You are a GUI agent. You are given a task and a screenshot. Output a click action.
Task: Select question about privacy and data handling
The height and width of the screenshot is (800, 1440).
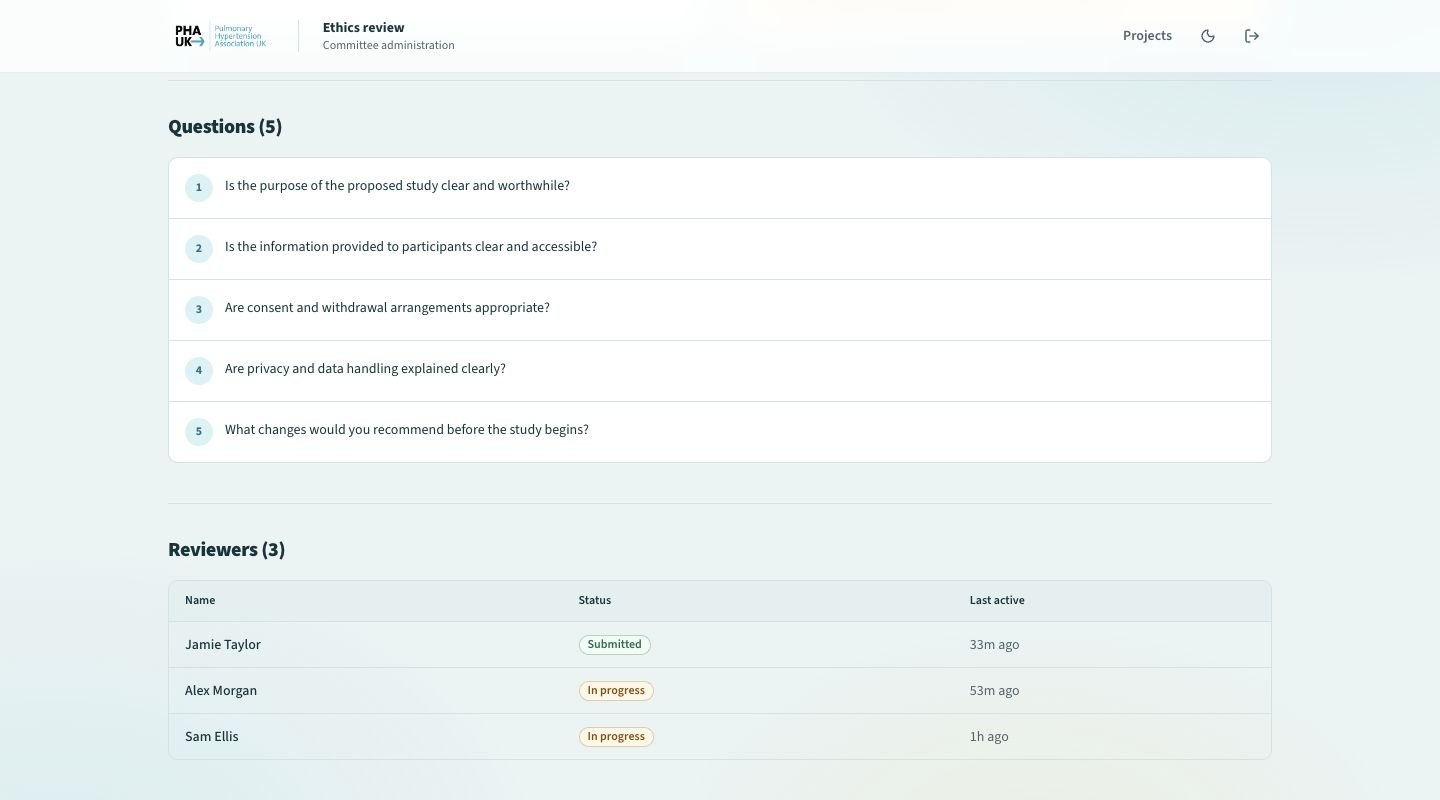(x=720, y=371)
